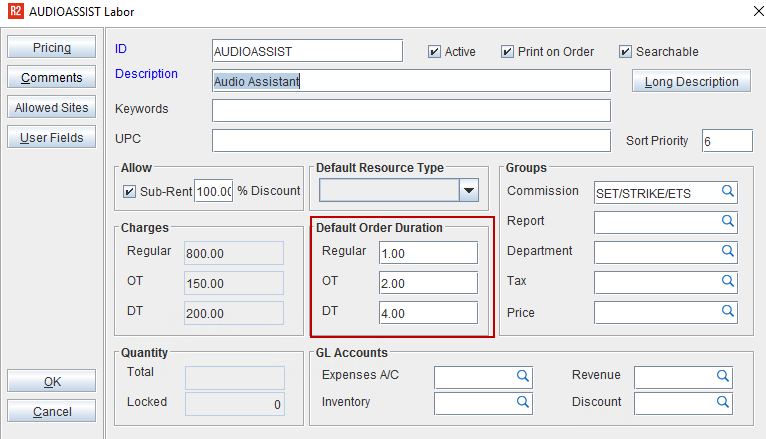Click the Price group search icon
The height and width of the screenshot is (439, 766).
[x=729, y=312]
